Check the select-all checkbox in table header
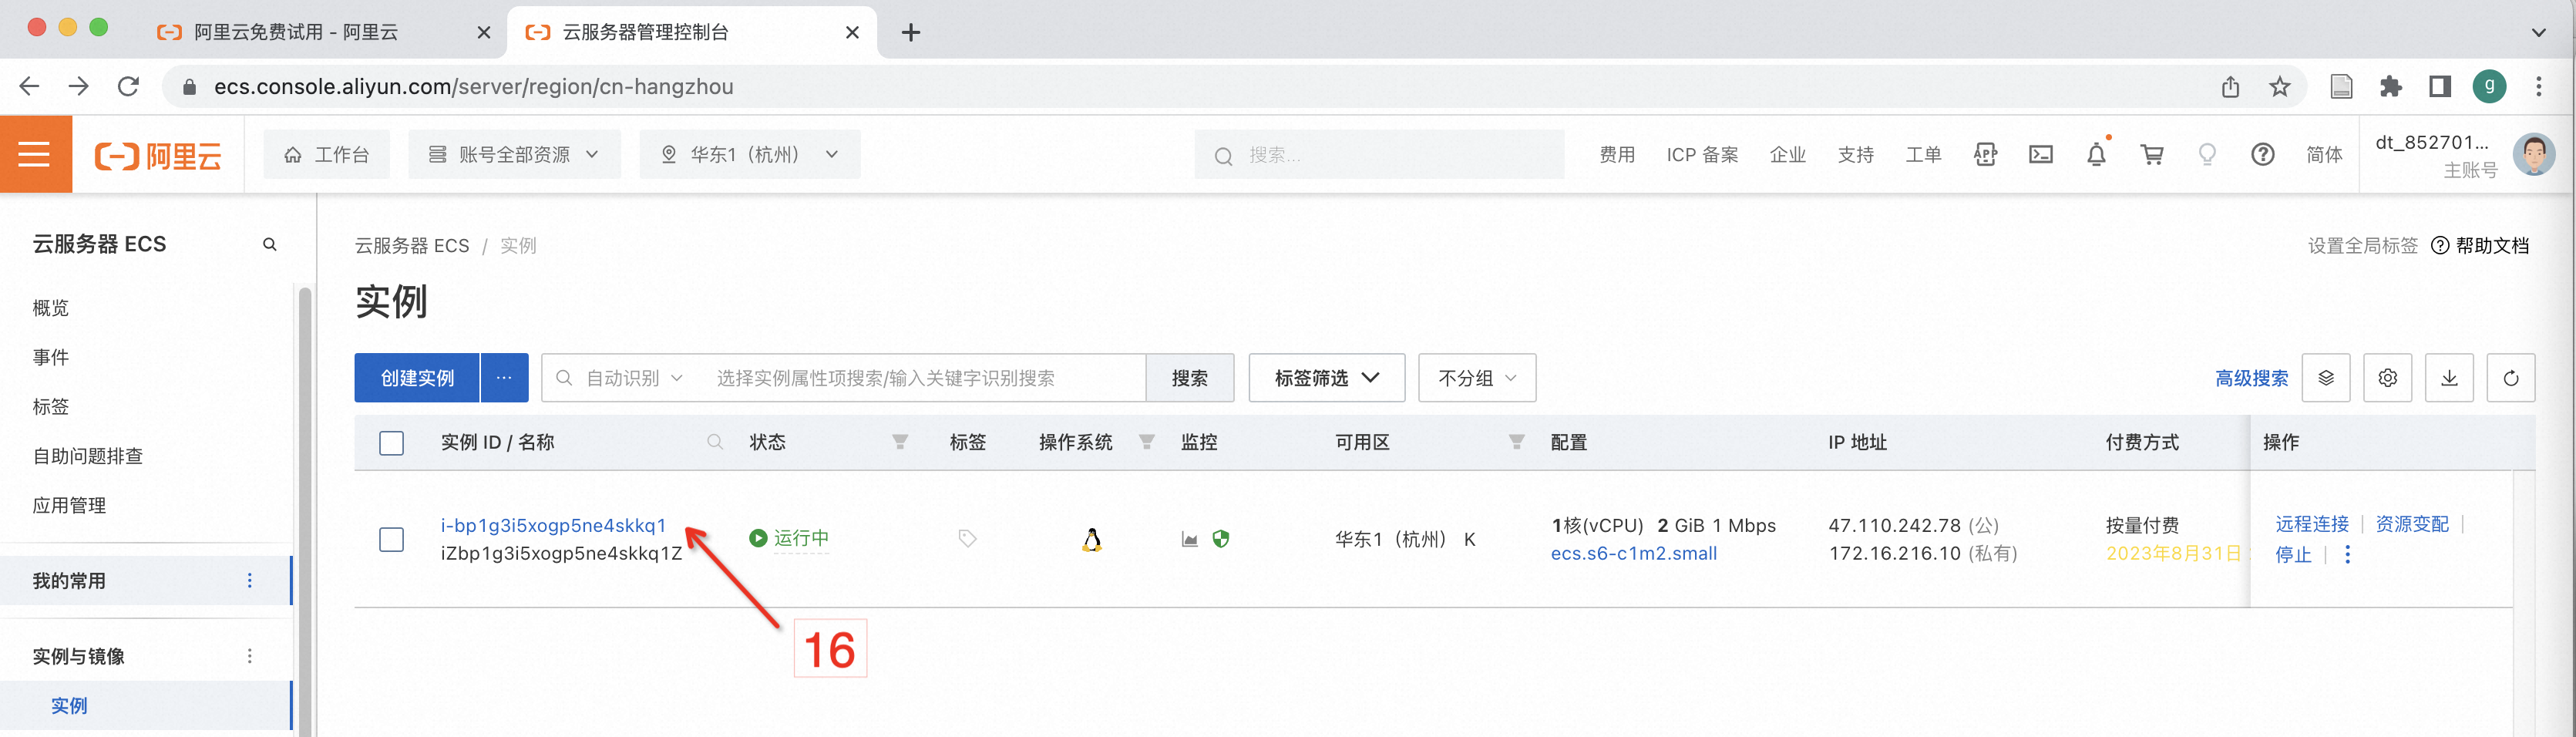This screenshot has height=737, width=2576. (391, 443)
